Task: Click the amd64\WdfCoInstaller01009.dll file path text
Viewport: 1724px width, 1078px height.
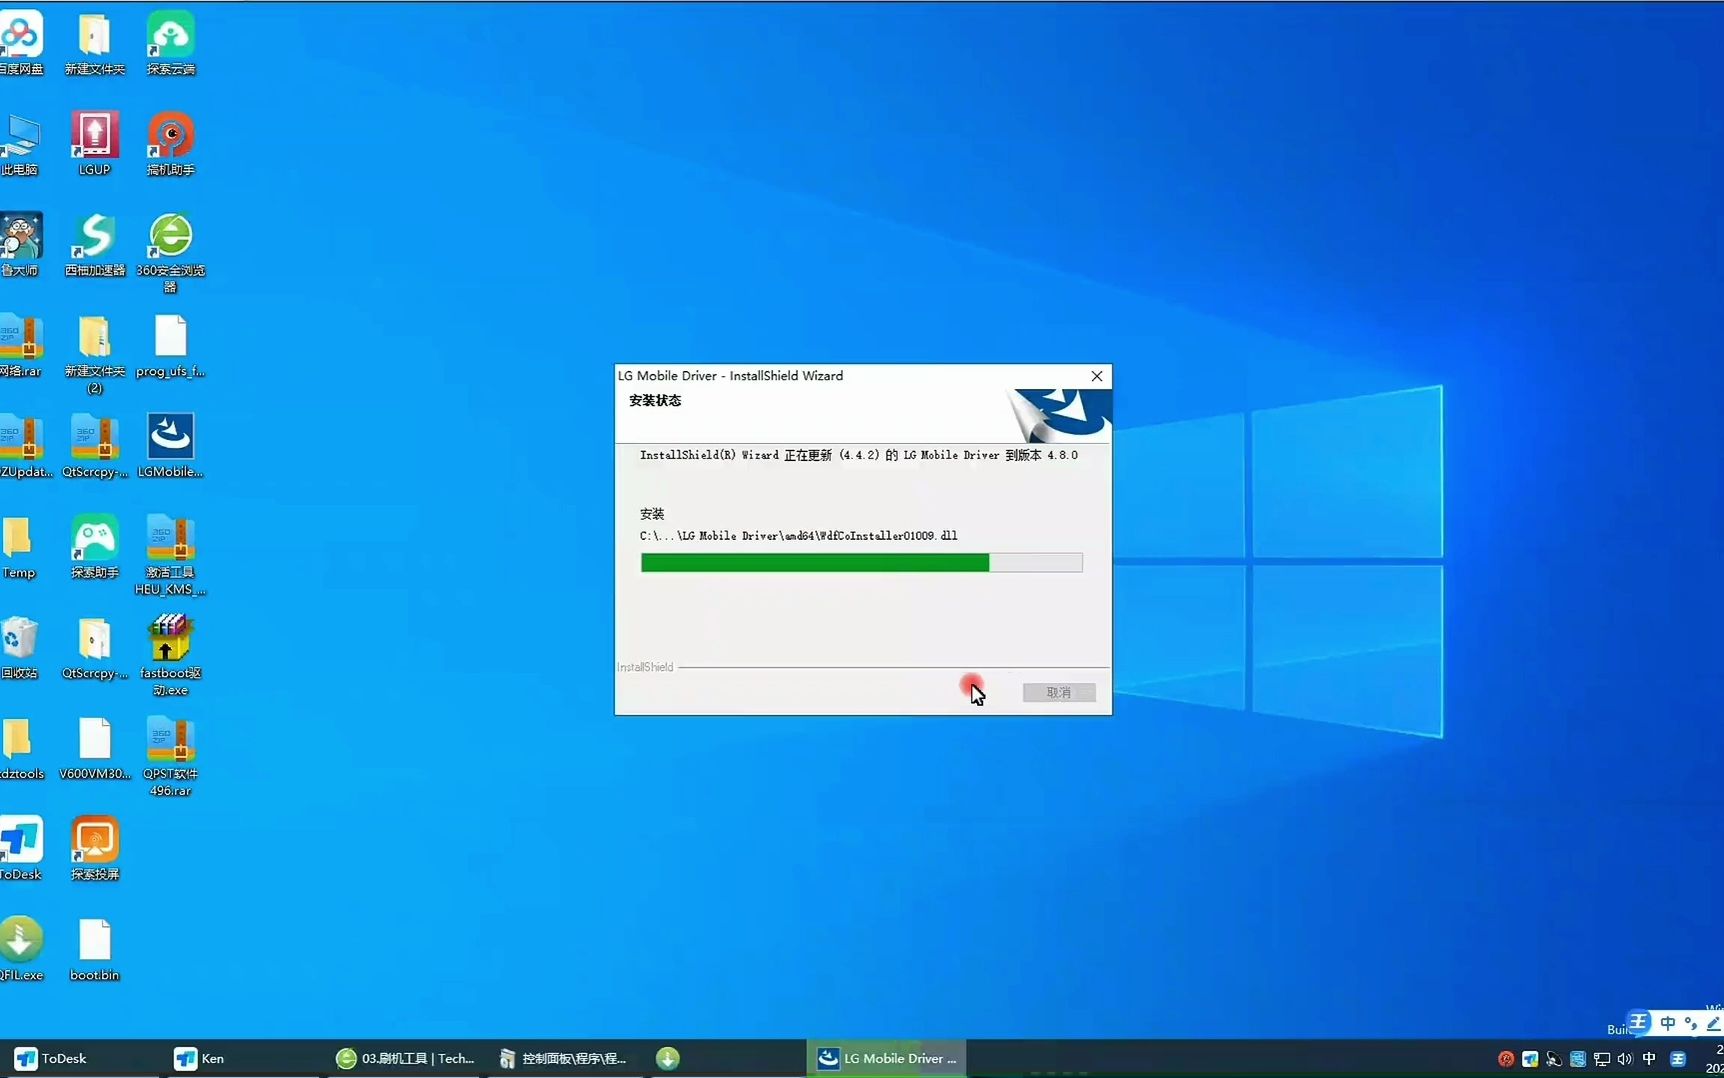Action: coord(799,536)
